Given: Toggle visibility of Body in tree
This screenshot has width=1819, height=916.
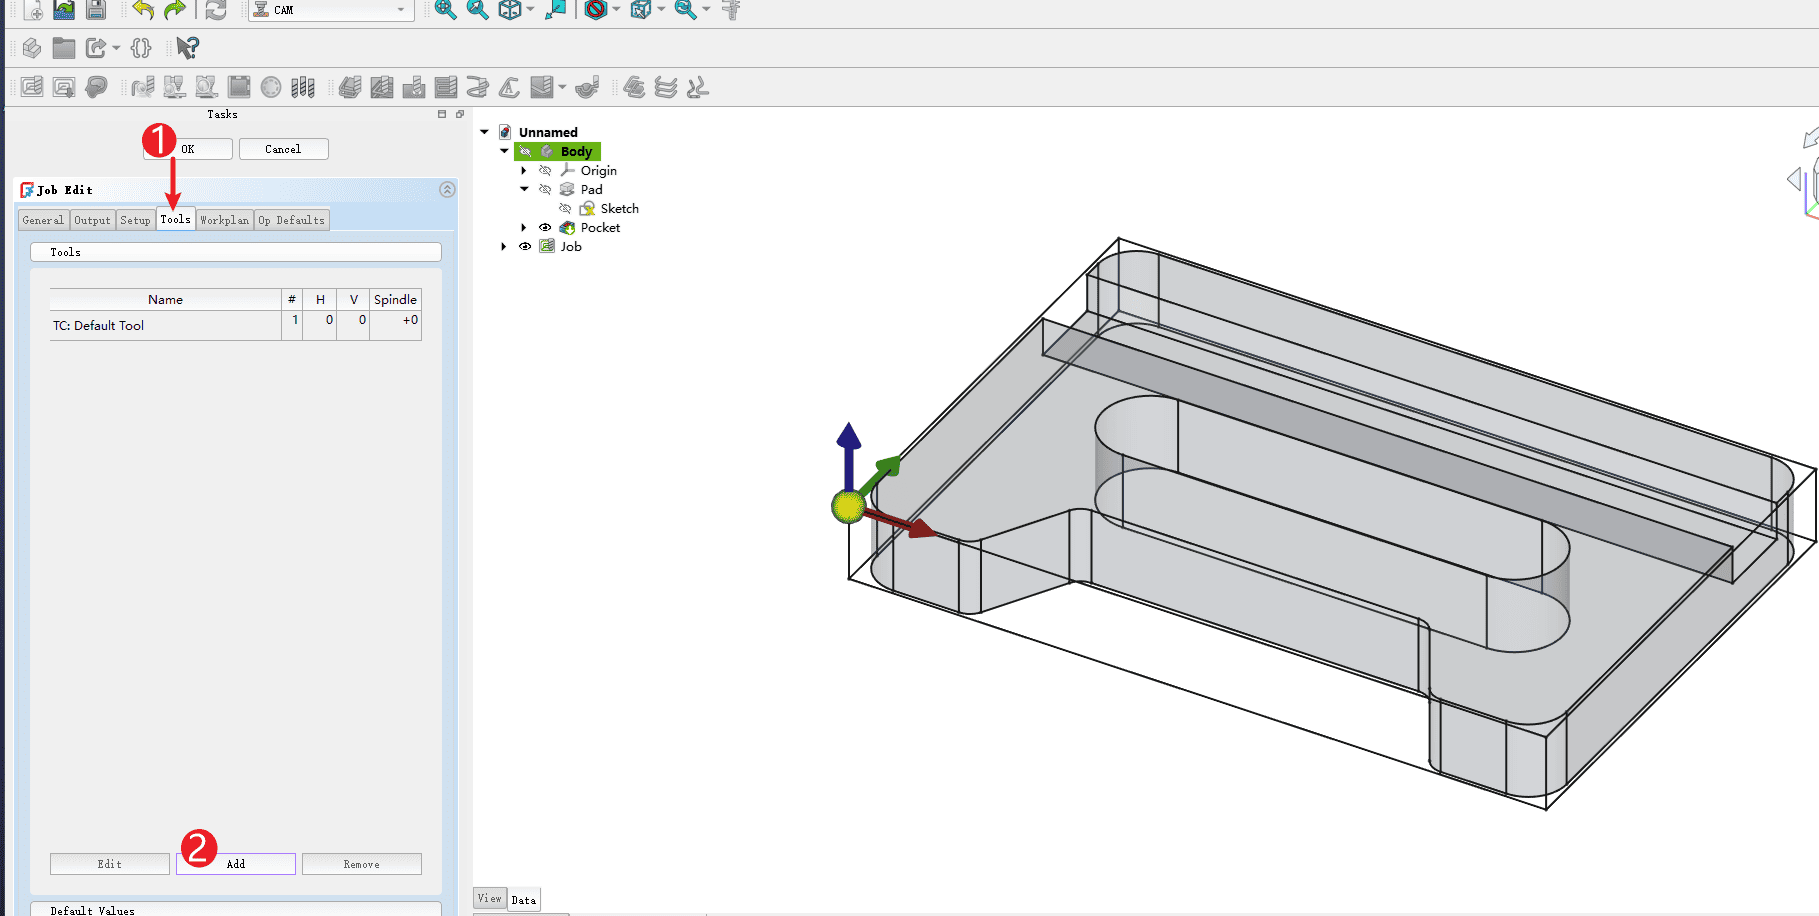Looking at the screenshot, I should 525,151.
